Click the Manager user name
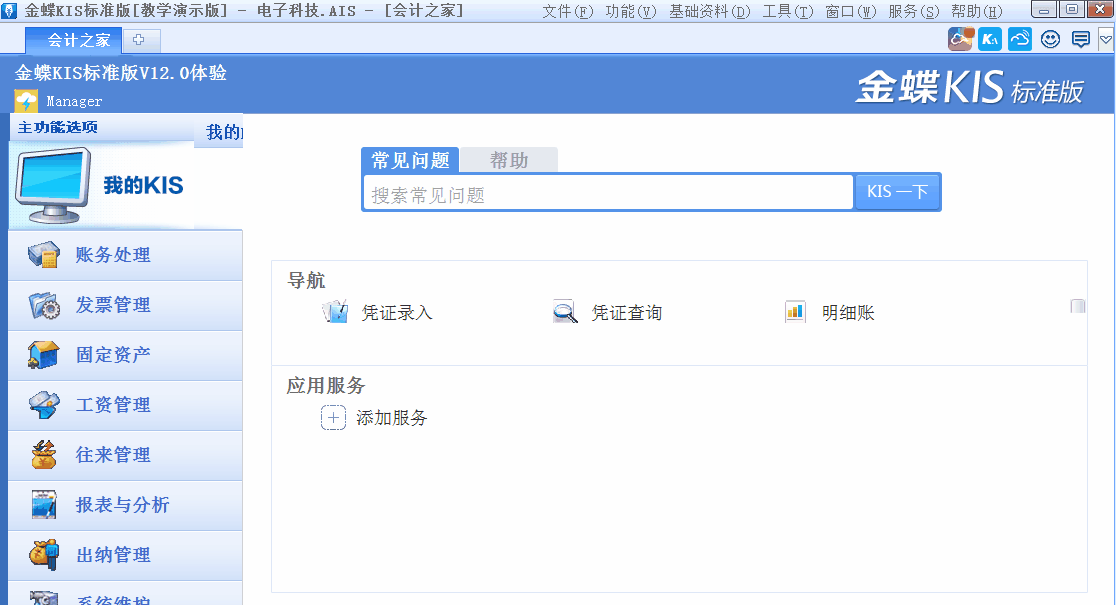This screenshot has height=605, width=1116. 74,102
